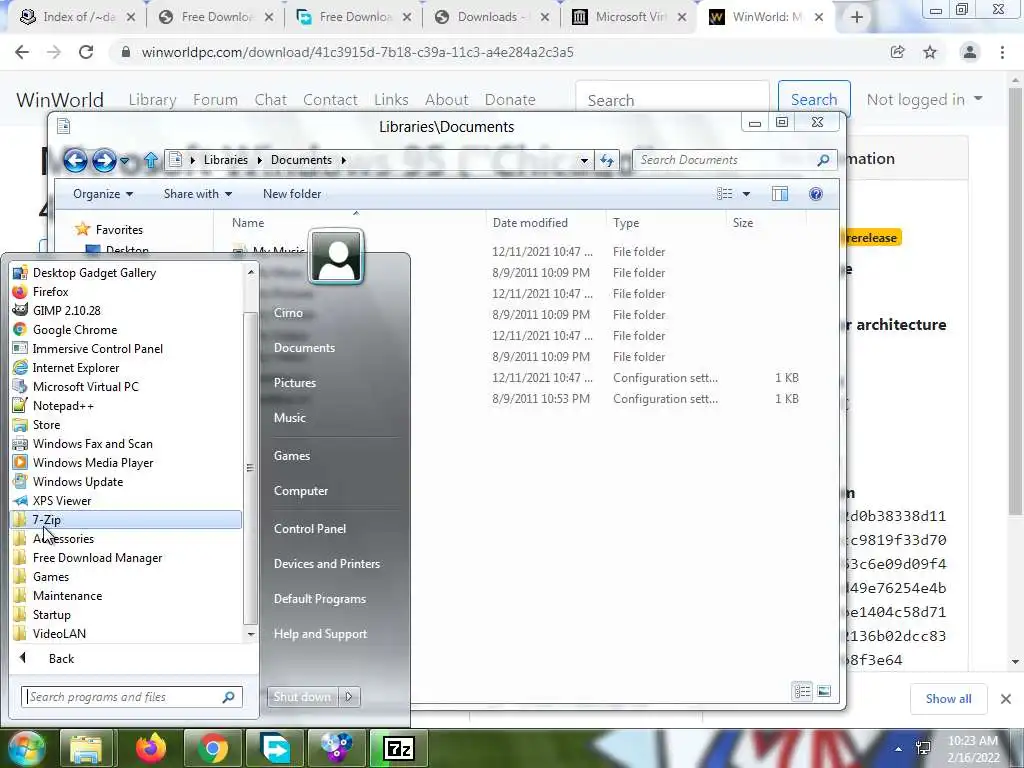Viewport: 1024px width, 768px height.
Task: Click Show all in downloads bar
Action: (x=948, y=699)
